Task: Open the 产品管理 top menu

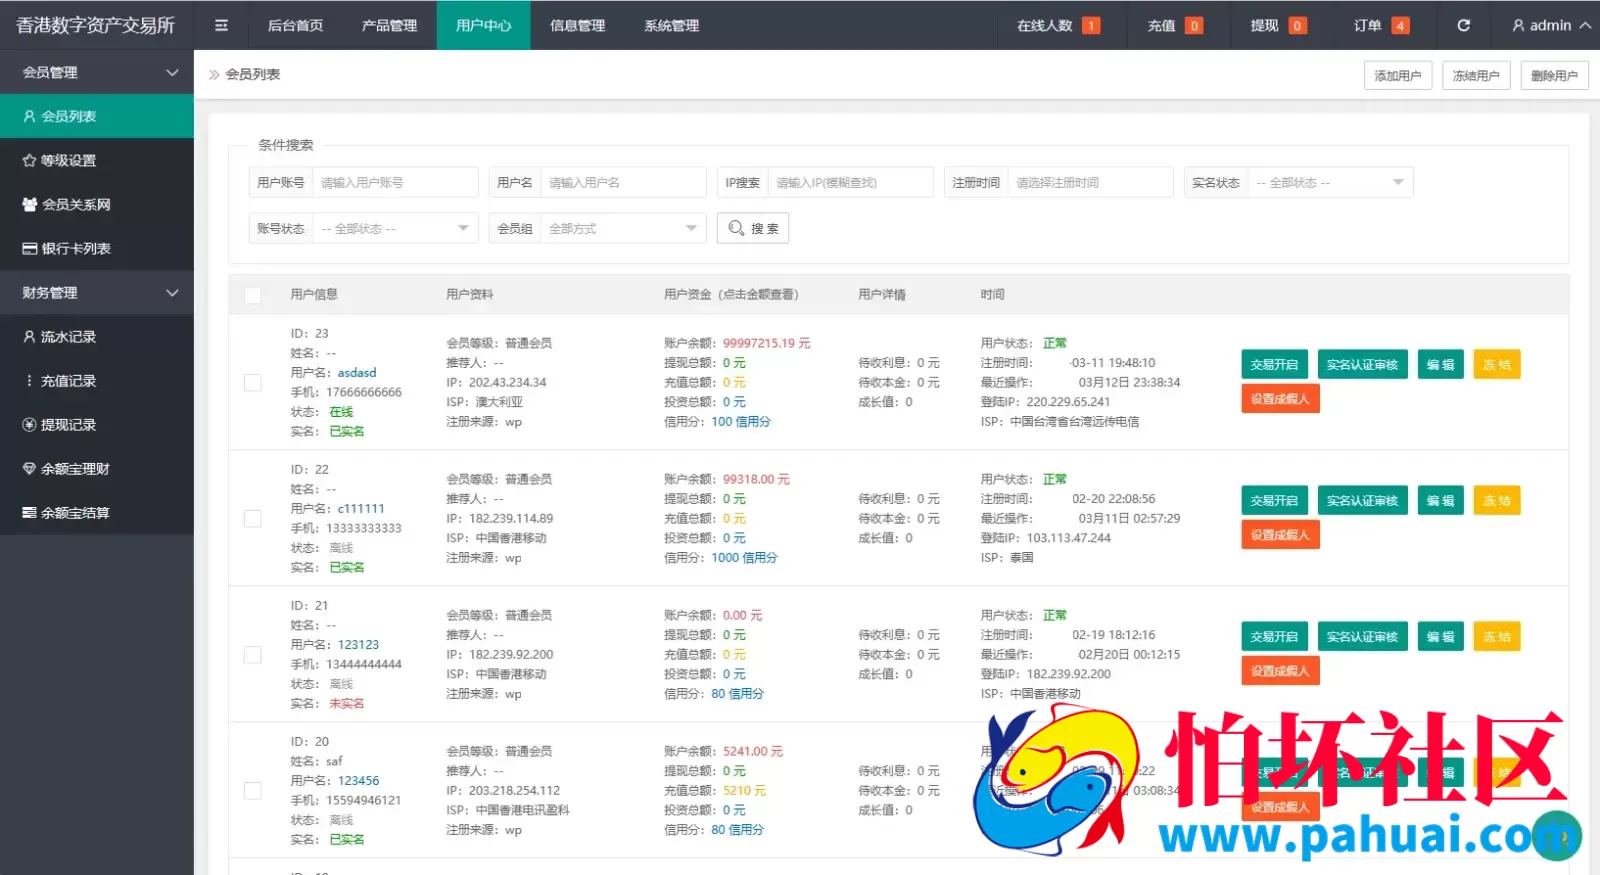Action: click(389, 25)
